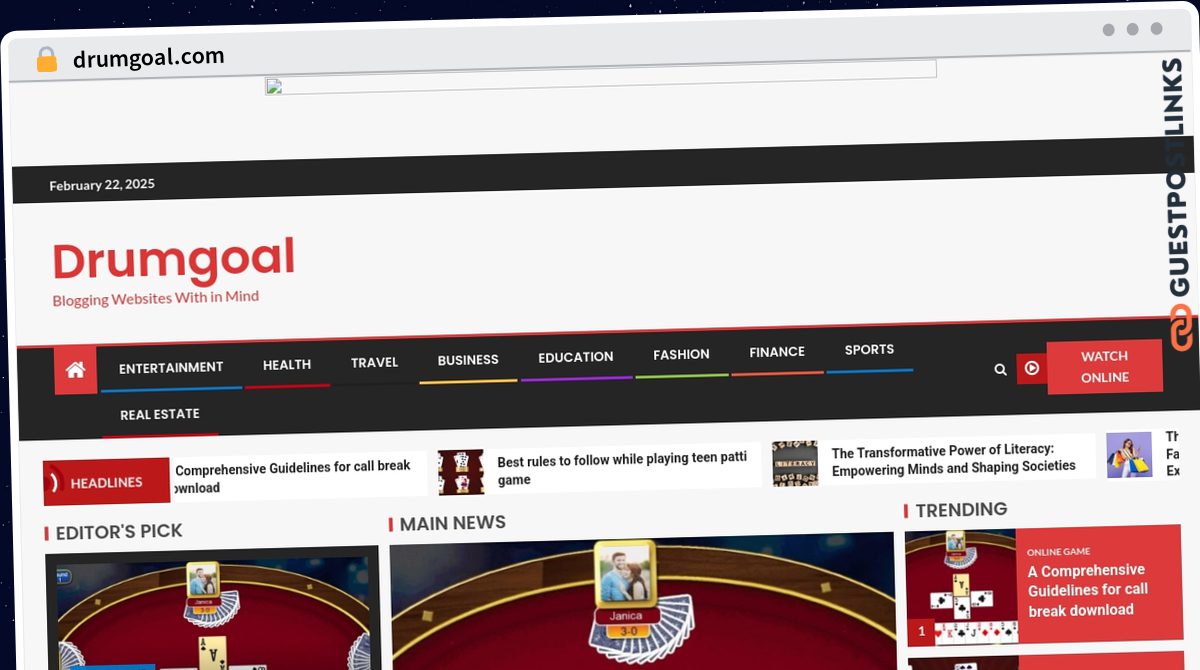Click the trending article playing cards thumbnail

coord(960,589)
